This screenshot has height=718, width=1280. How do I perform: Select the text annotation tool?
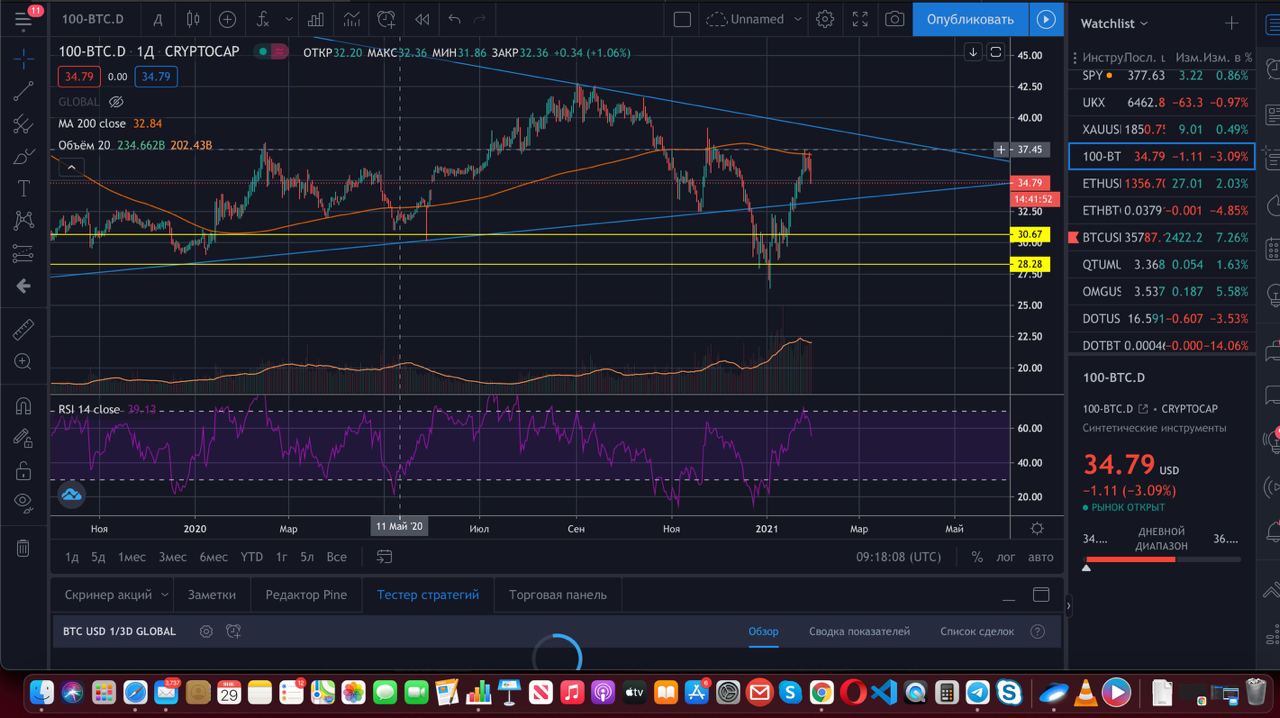click(x=23, y=188)
